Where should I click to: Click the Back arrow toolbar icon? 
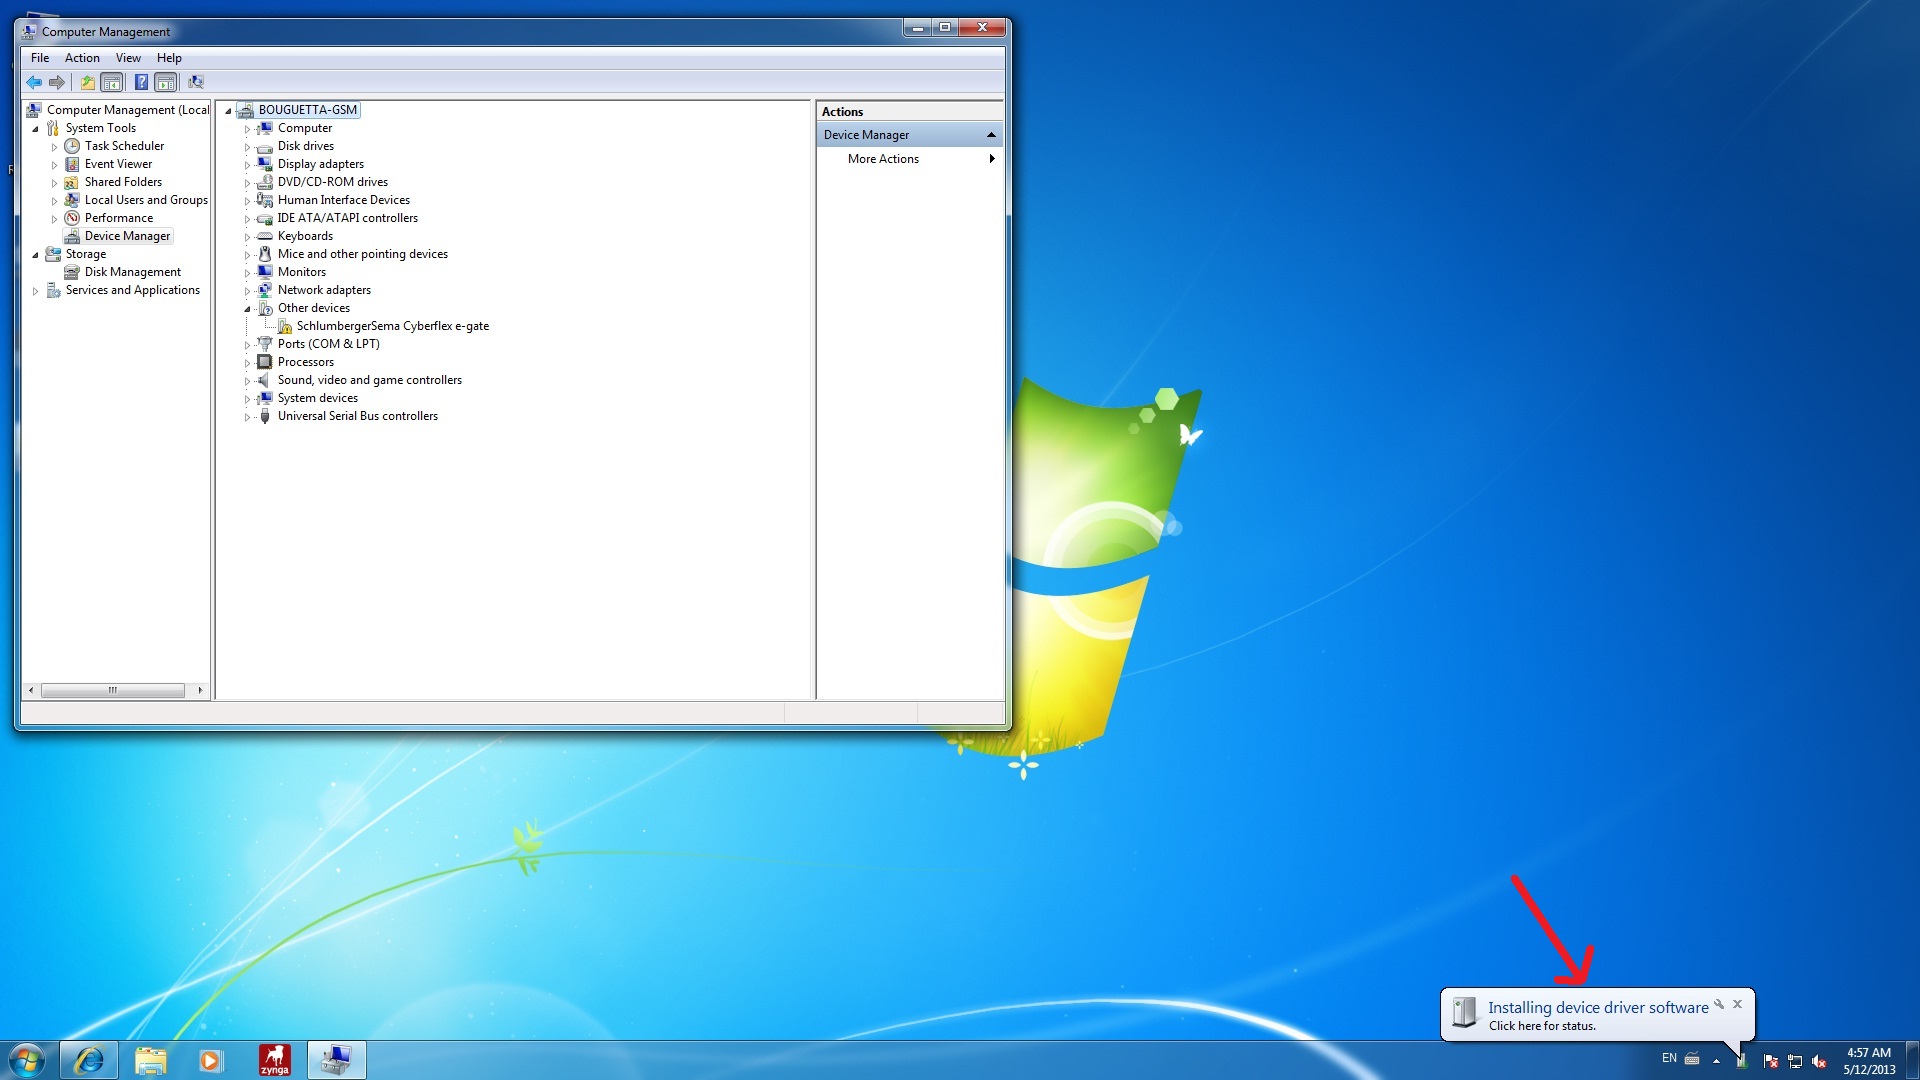tap(34, 82)
